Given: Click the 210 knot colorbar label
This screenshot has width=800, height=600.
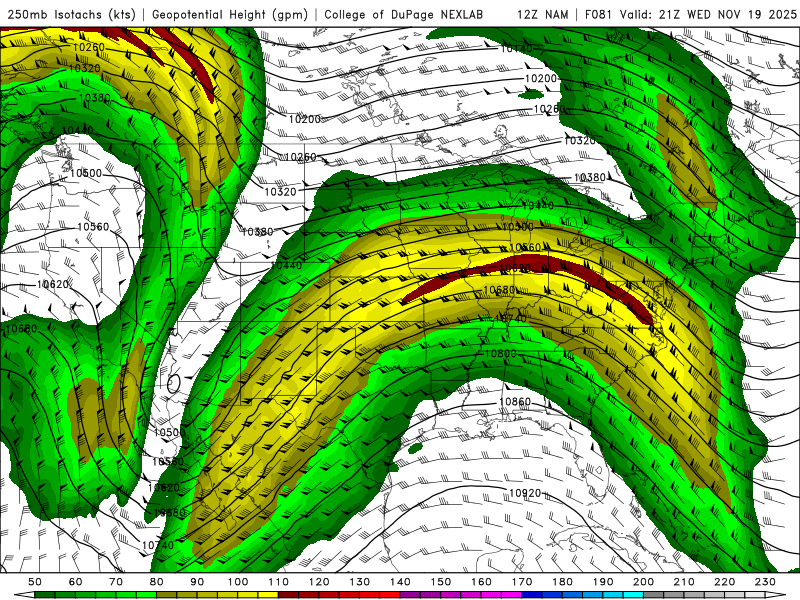Looking at the screenshot, I should pos(684,582).
